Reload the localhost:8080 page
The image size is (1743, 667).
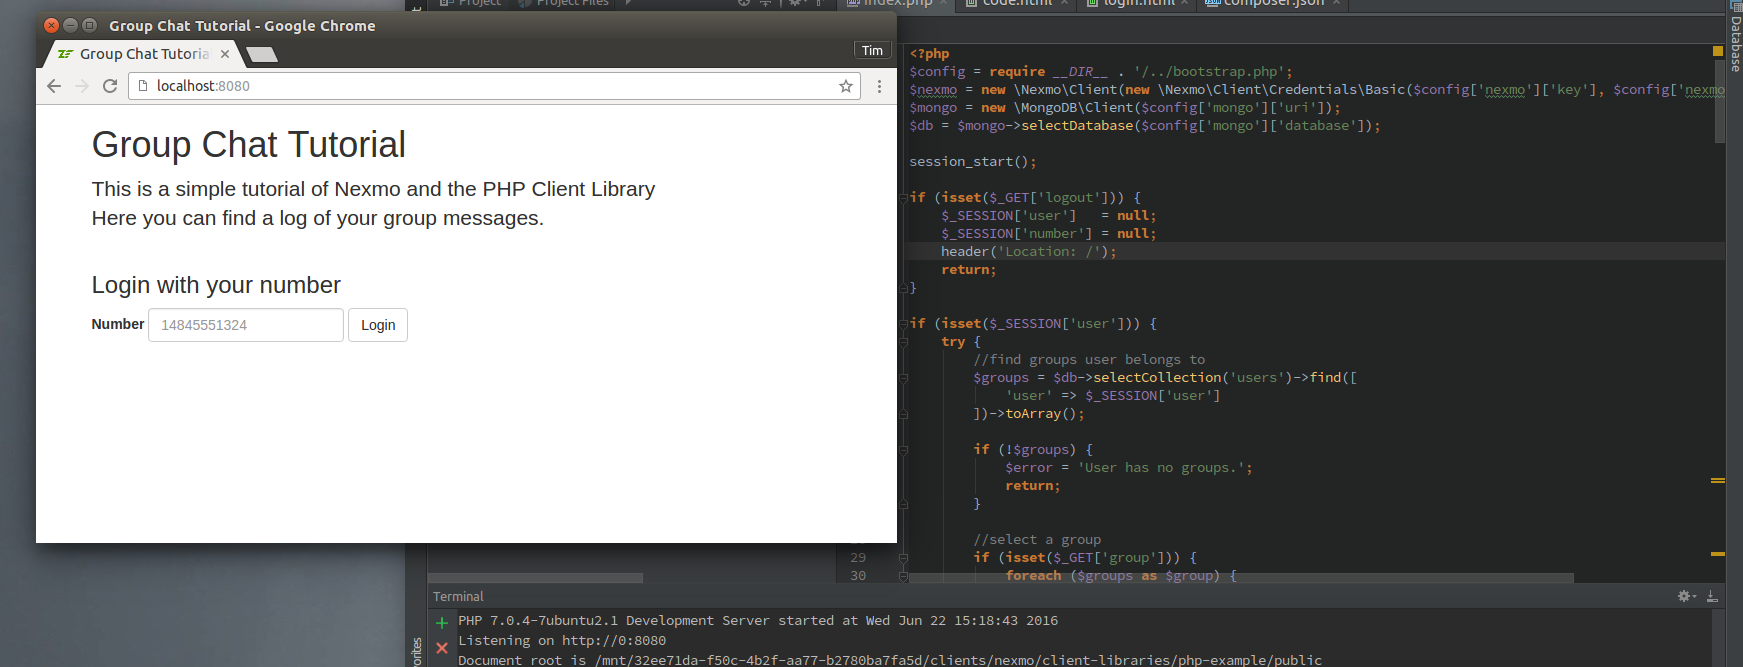(110, 86)
